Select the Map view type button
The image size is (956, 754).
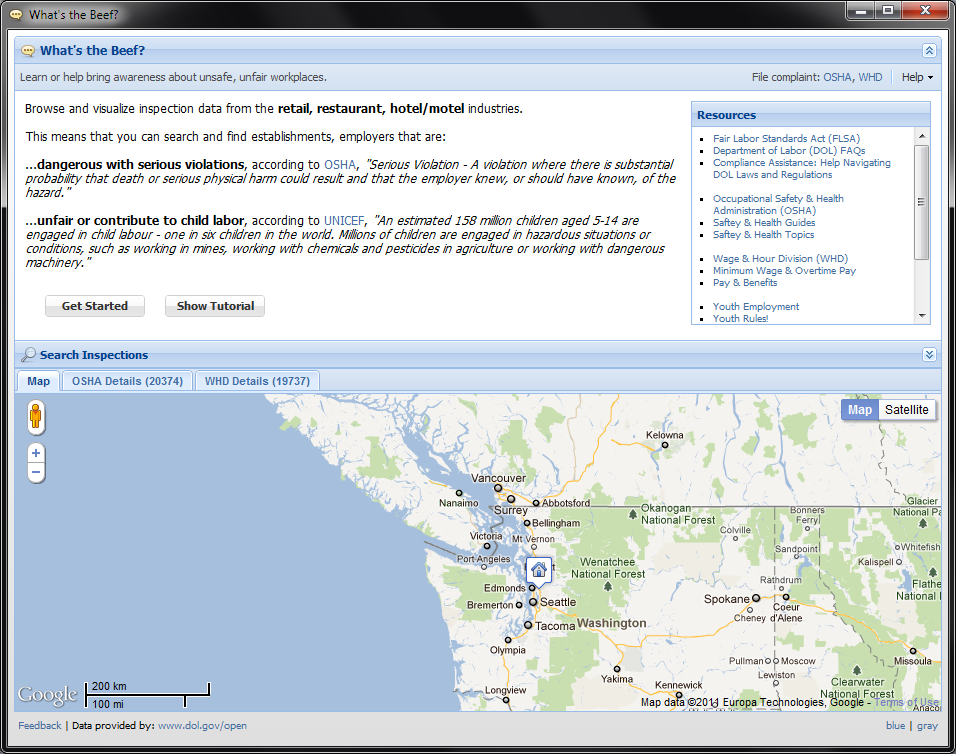[860, 410]
